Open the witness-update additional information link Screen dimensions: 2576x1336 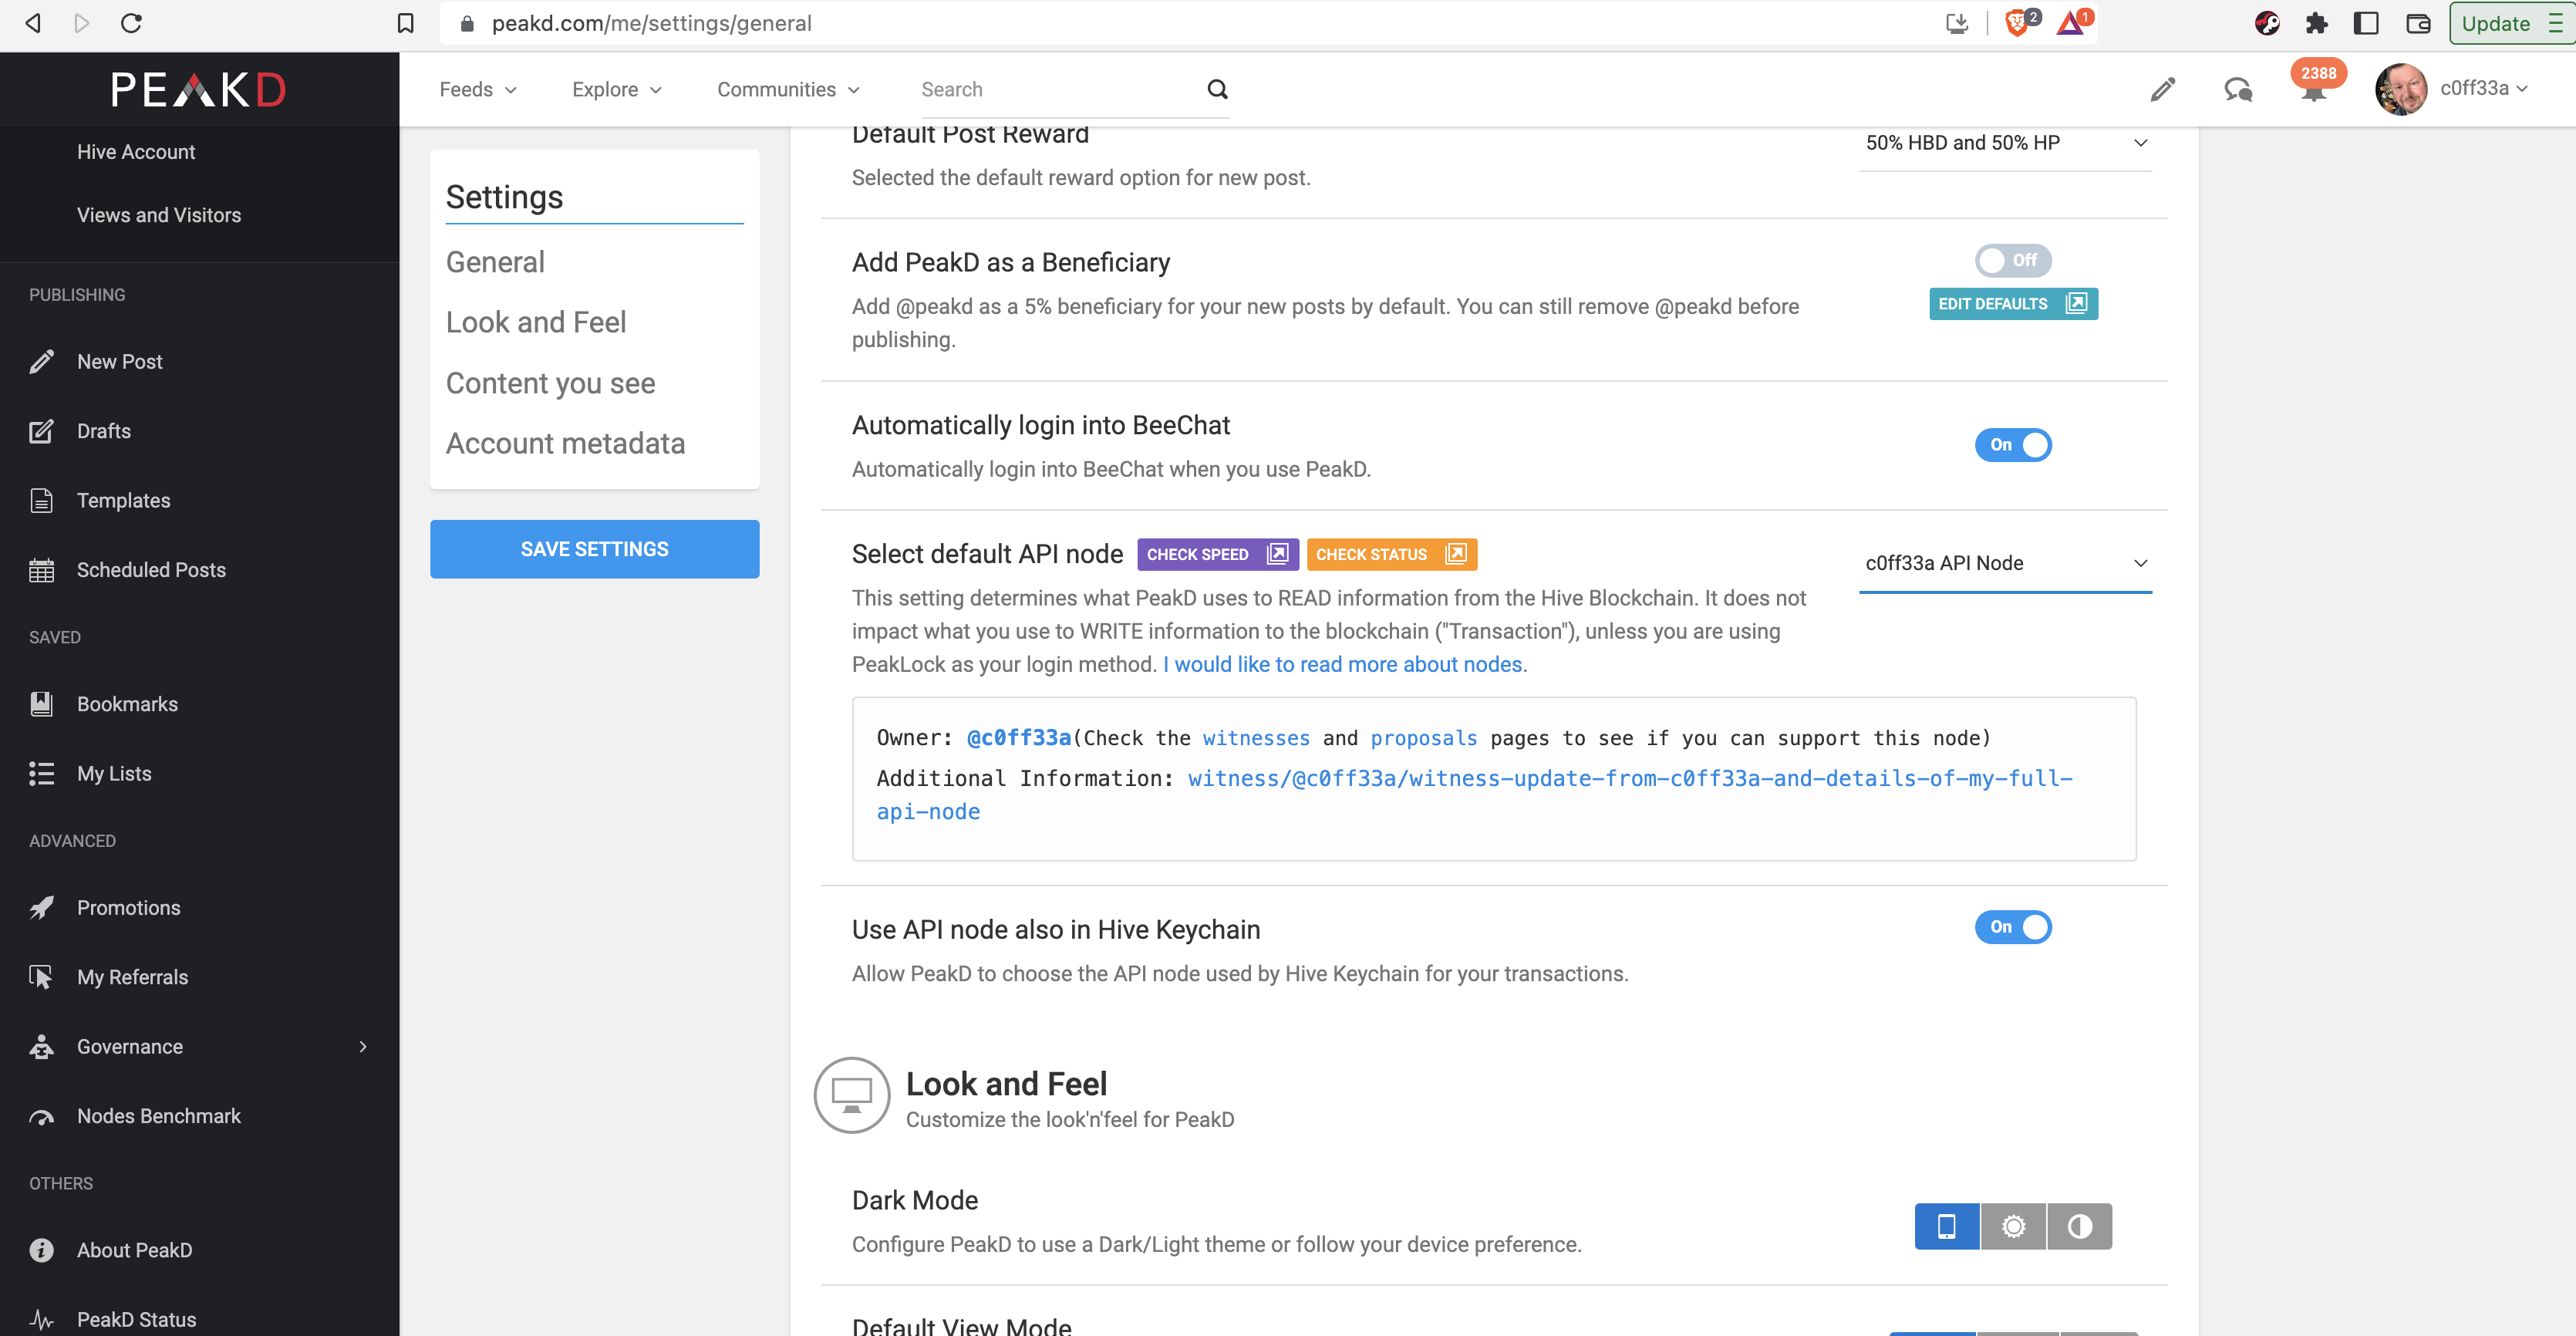point(1475,795)
